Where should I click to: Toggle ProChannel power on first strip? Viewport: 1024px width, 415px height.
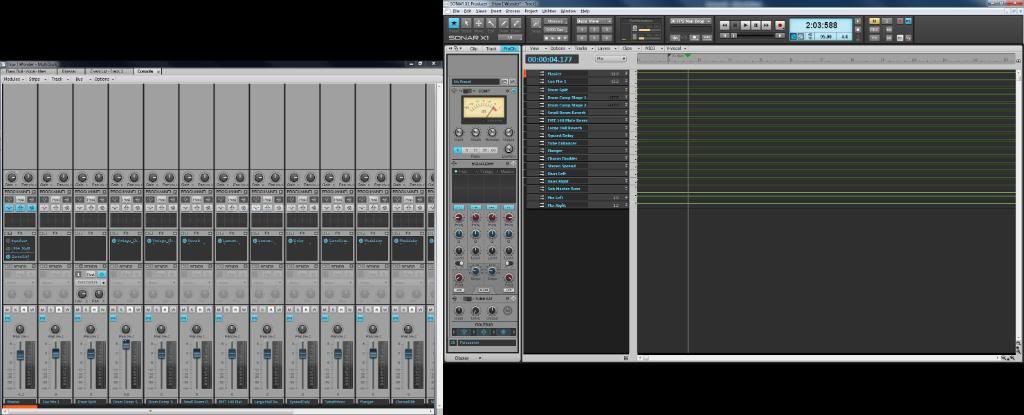click(34, 191)
